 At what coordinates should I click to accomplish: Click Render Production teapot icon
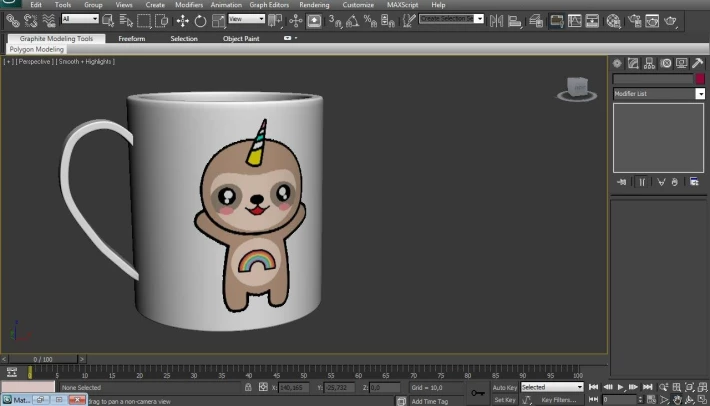coord(670,21)
